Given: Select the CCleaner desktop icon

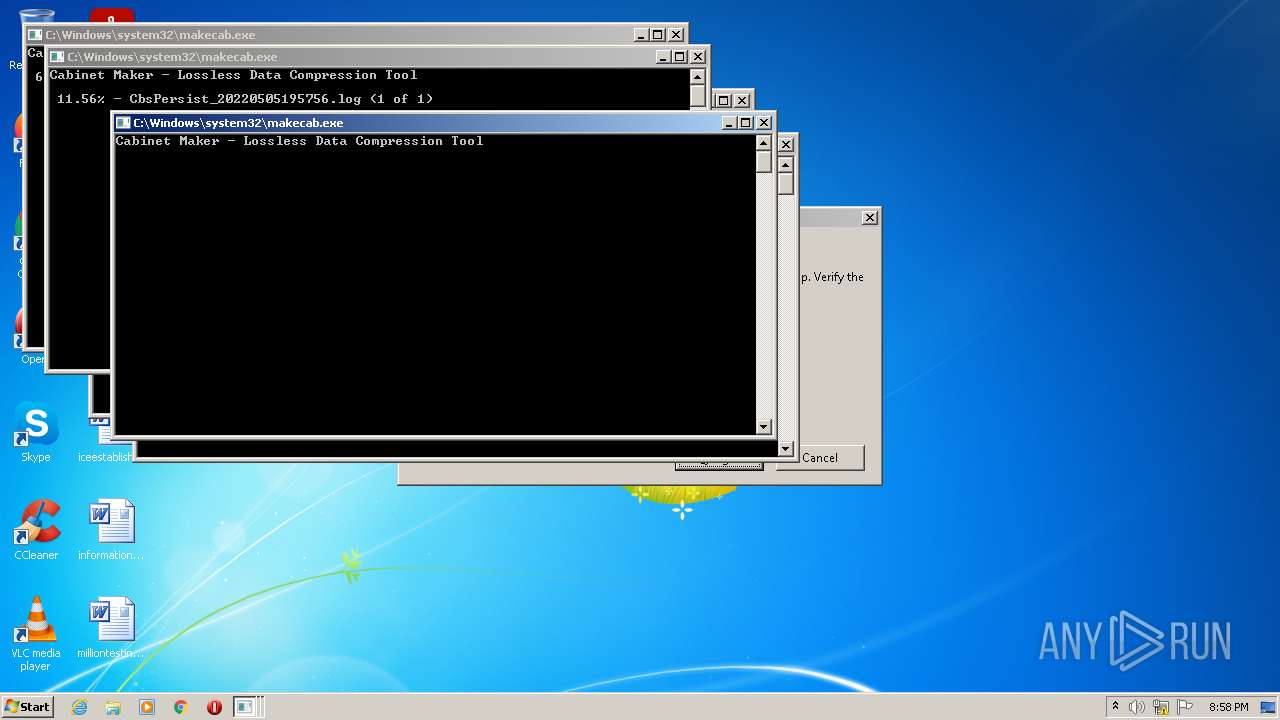Looking at the screenshot, I should [x=36, y=530].
